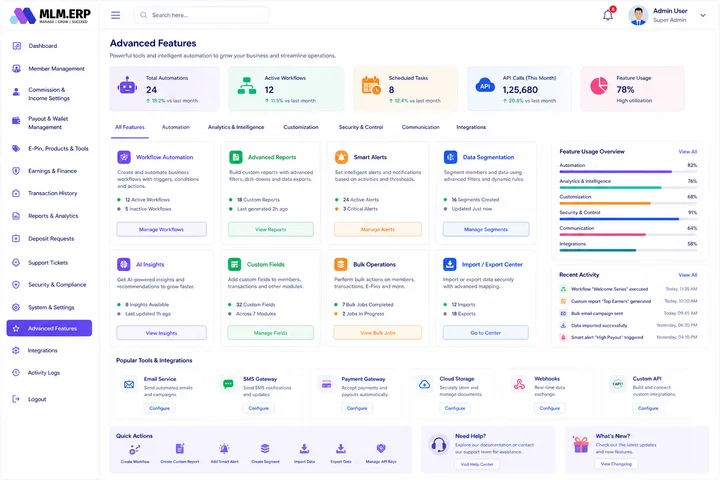Viewport: 720px width, 480px height.
Task: Click the Go to Center button
Action: tap(485, 333)
